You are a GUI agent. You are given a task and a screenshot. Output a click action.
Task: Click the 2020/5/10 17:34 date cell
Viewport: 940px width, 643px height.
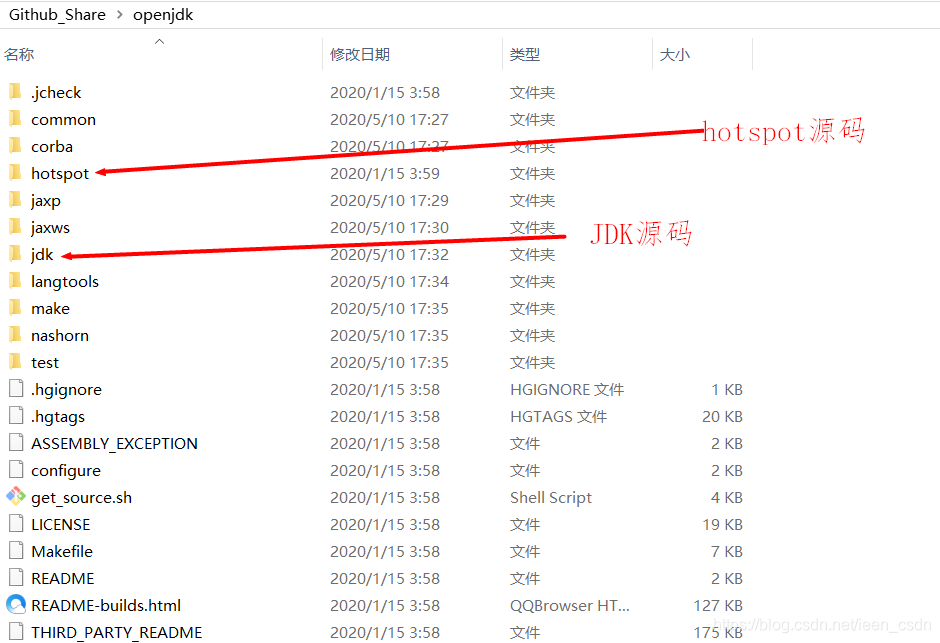coord(389,282)
